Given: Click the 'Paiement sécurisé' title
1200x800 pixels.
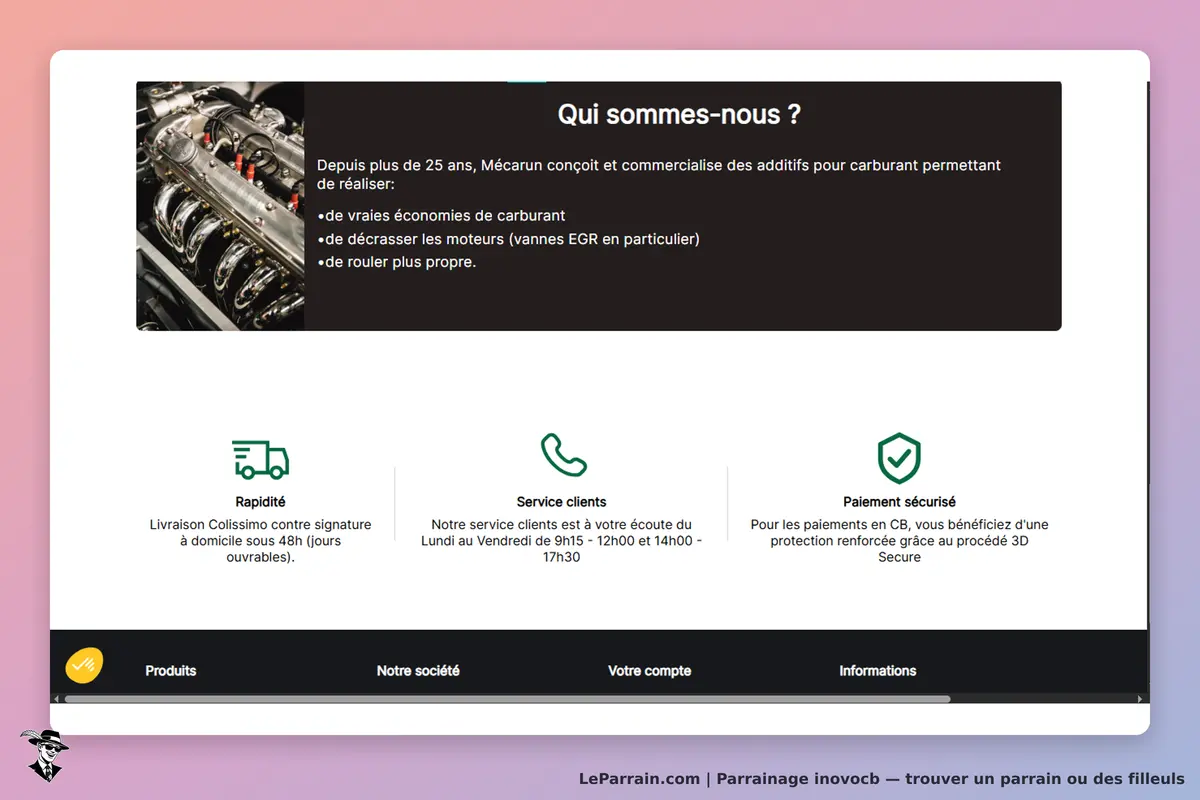Looking at the screenshot, I should [899, 502].
